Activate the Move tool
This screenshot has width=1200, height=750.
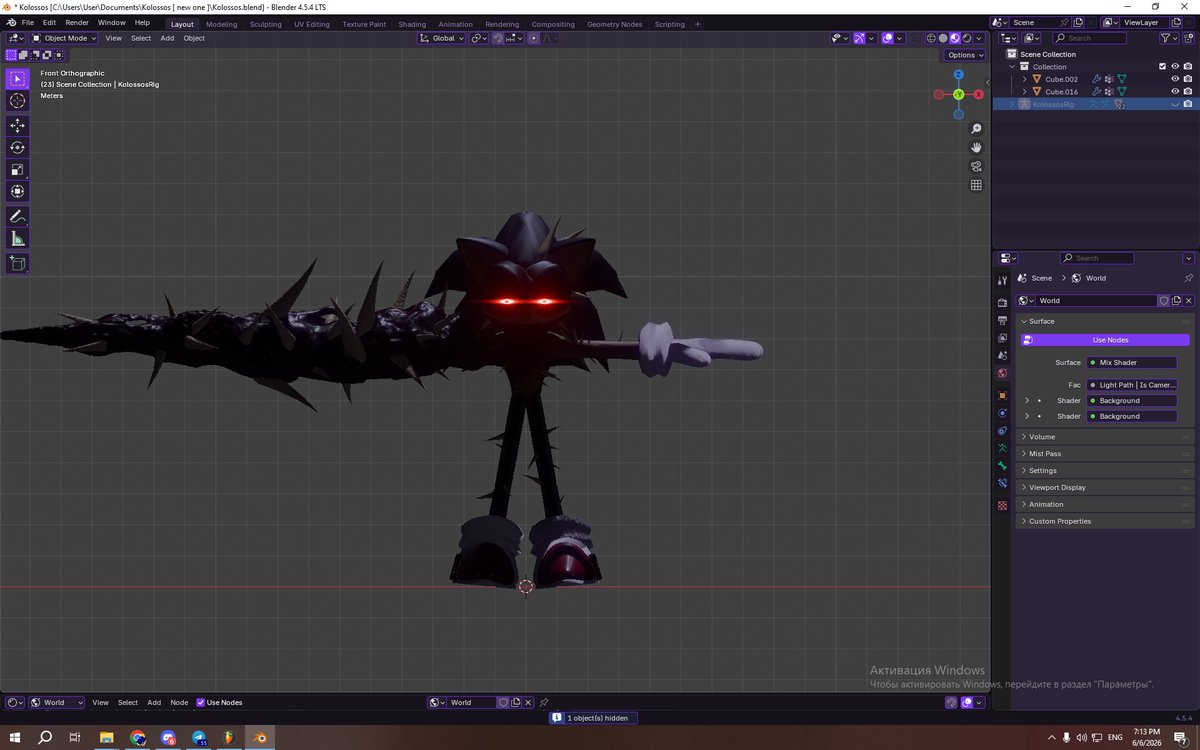tap(18, 125)
